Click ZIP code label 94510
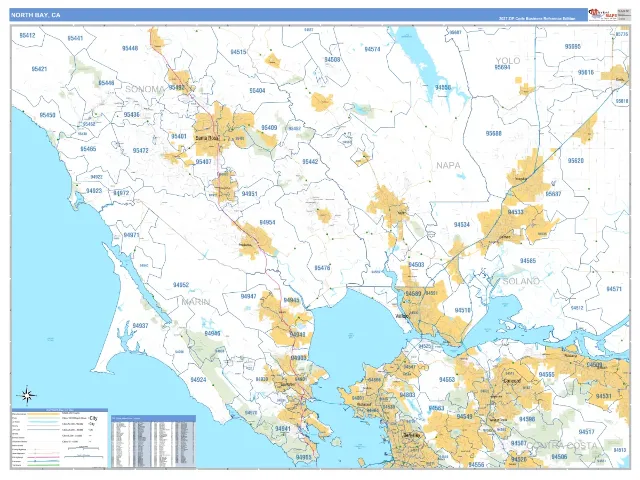 click(x=463, y=311)
